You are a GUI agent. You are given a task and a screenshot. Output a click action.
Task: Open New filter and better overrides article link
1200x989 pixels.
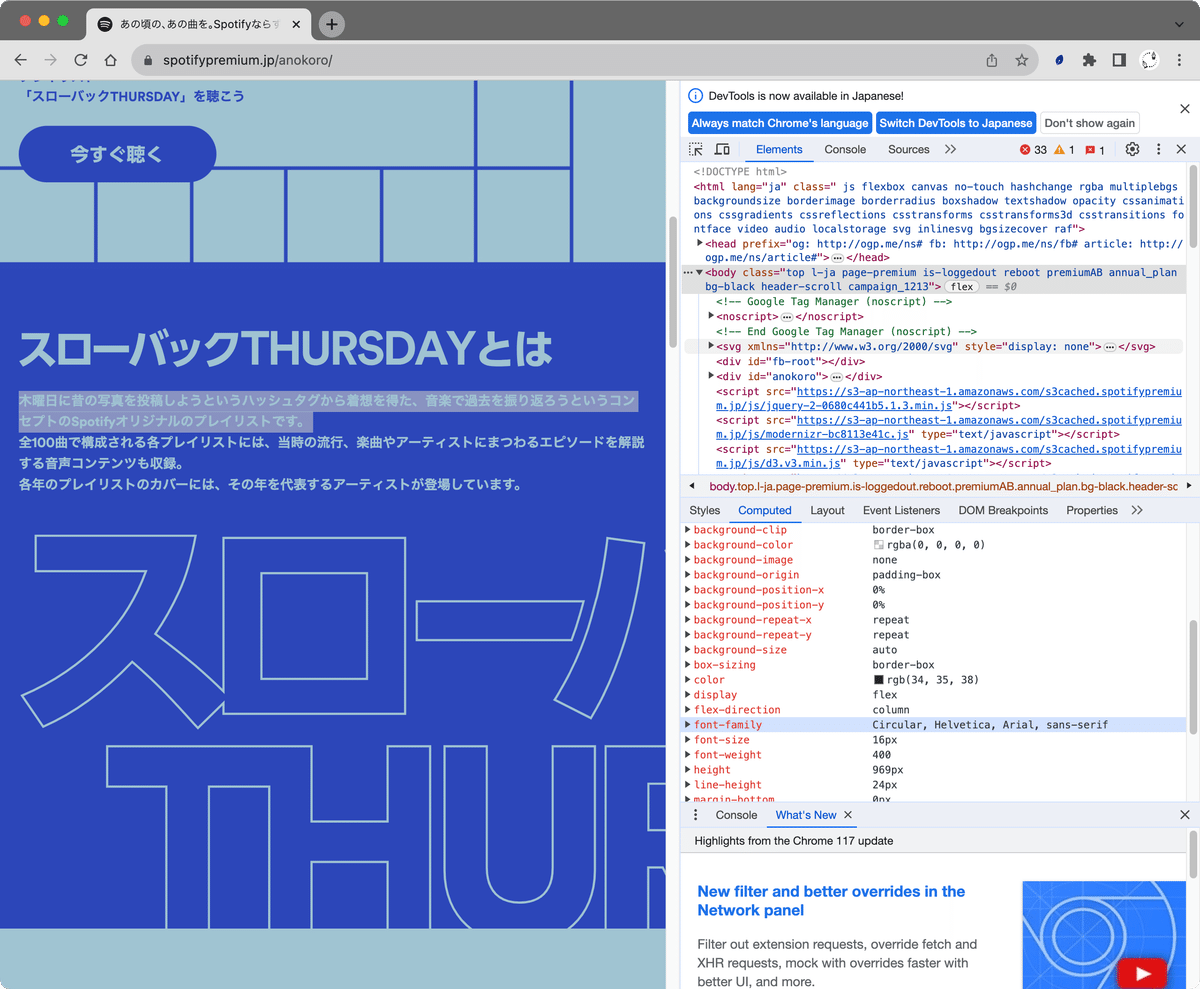(832, 901)
